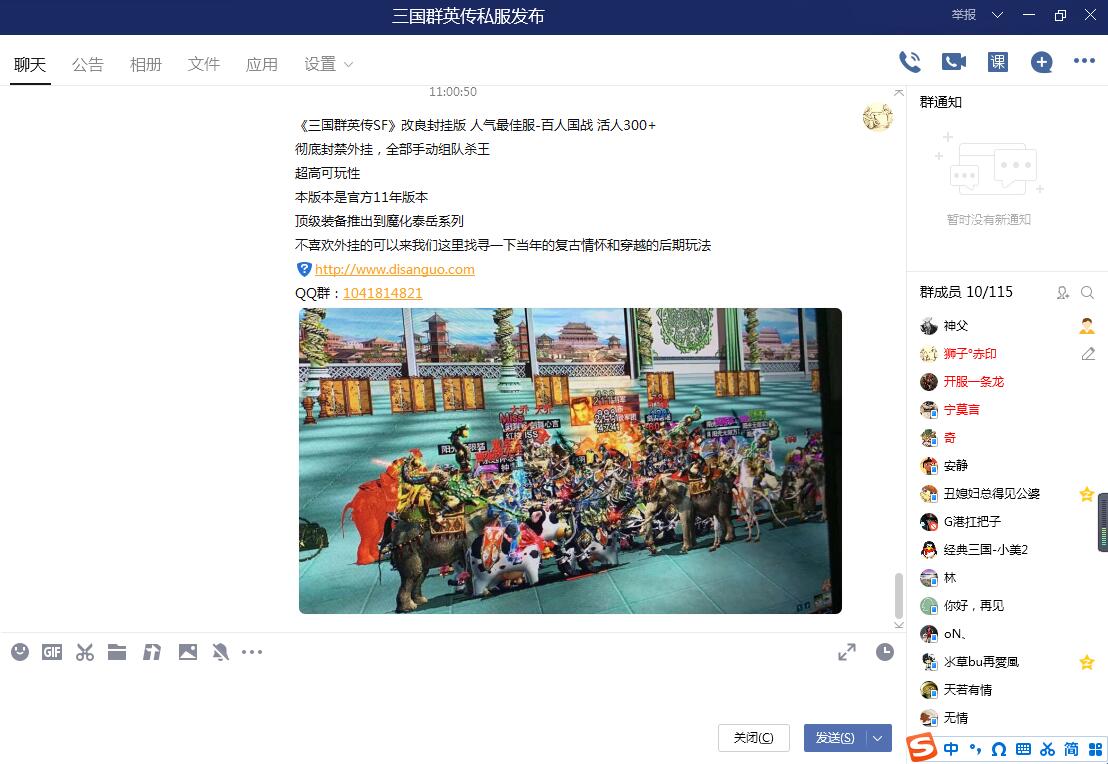Viewport: 1108px width, 764px height.
Task: Click the plus icon to invite members
Action: point(1042,62)
